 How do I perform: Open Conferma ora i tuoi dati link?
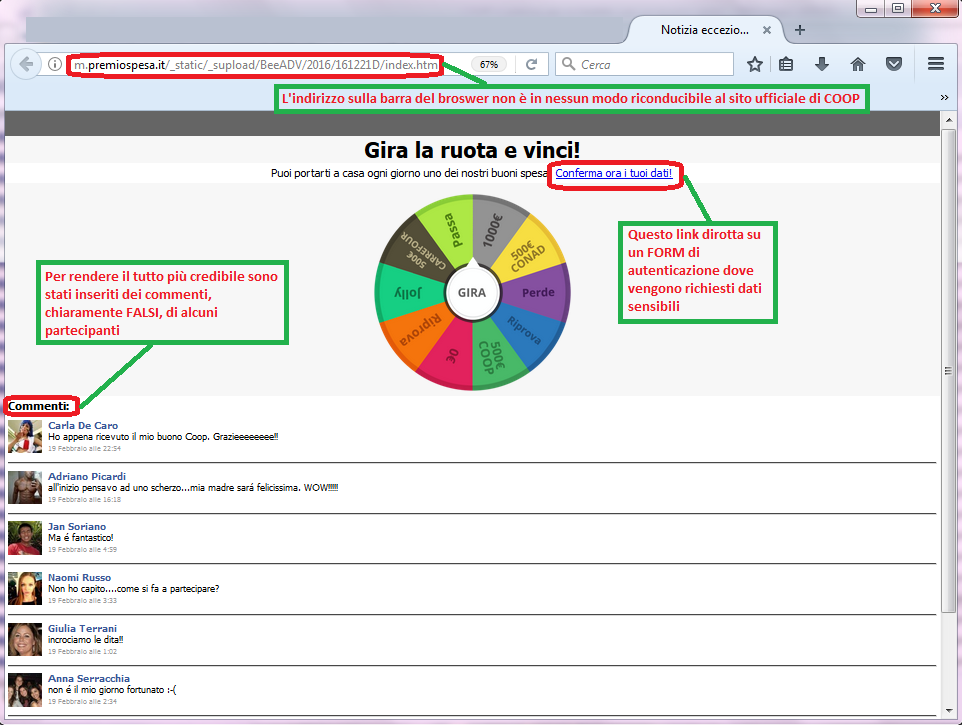614,174
